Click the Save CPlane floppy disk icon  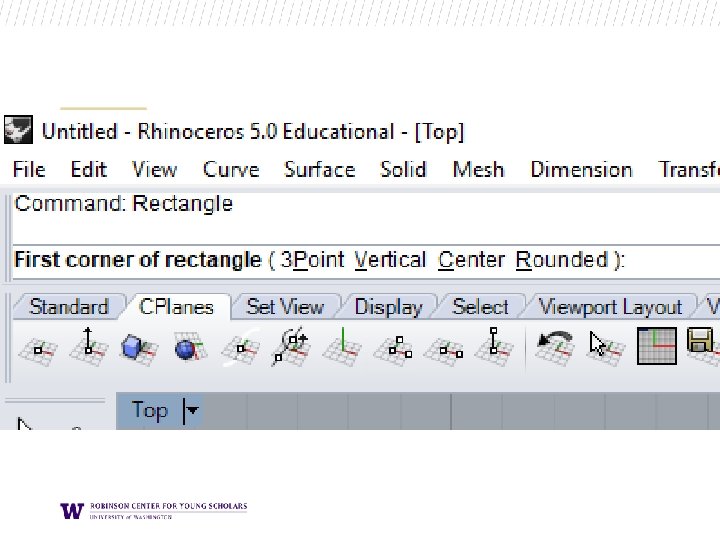pyautogui.click(x=703, y=345)
